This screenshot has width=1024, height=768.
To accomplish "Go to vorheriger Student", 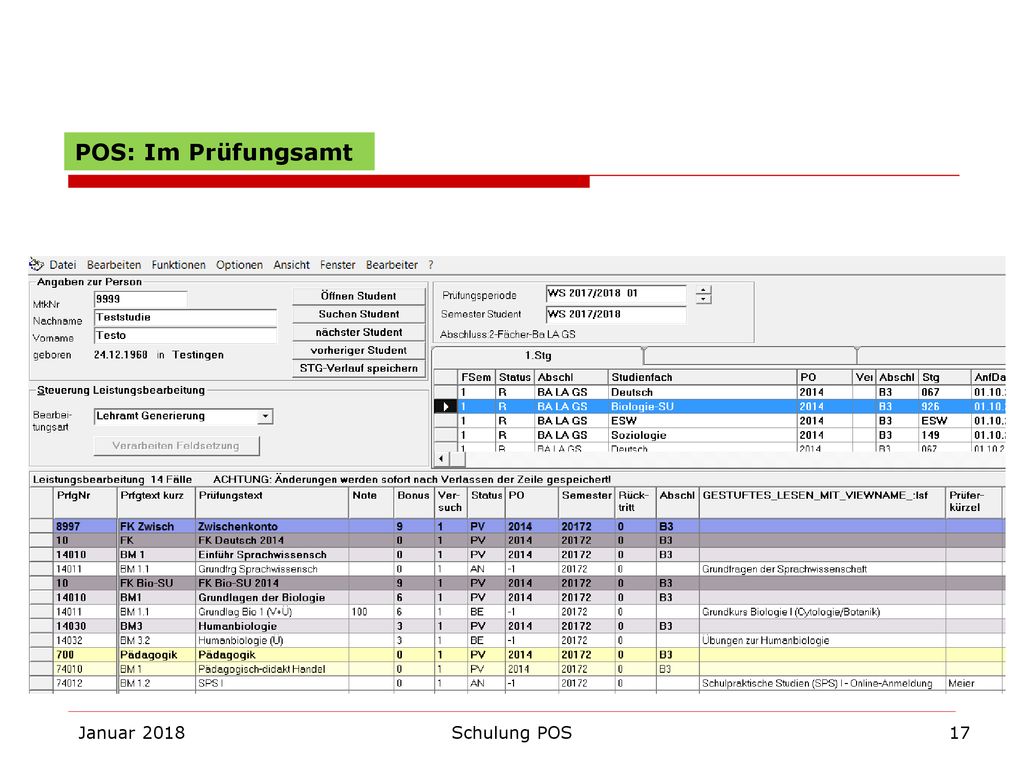I will tap(359, 350).
